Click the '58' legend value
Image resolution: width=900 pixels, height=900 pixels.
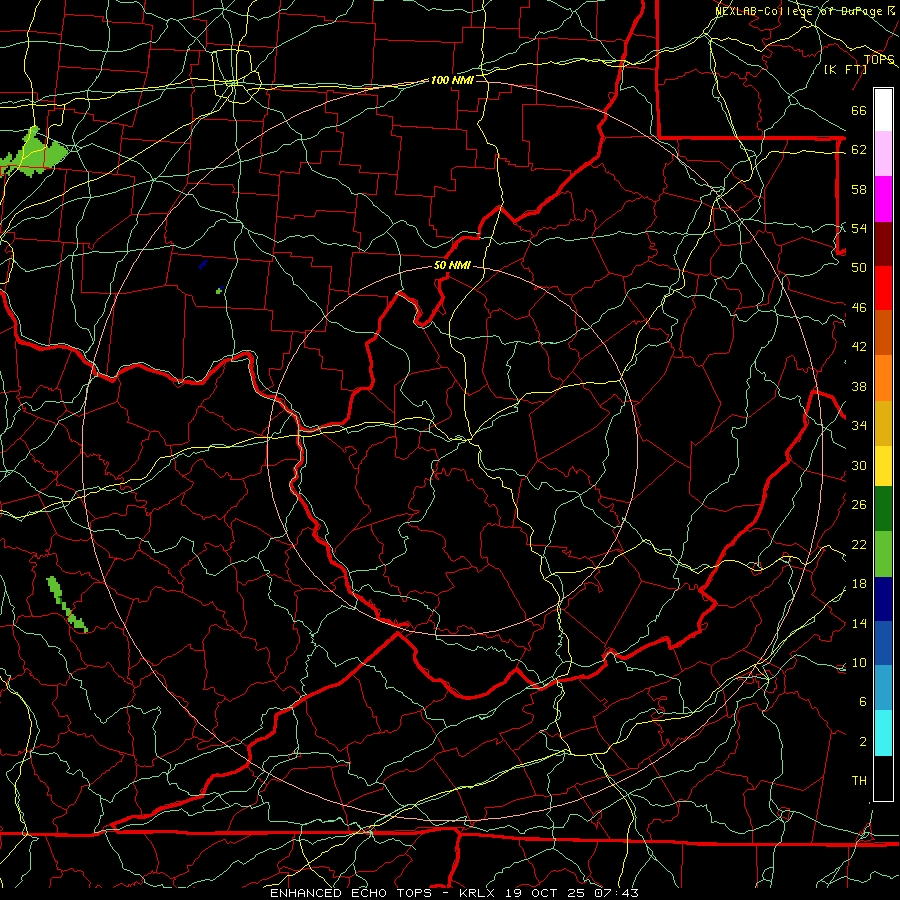tap(859, 189)
